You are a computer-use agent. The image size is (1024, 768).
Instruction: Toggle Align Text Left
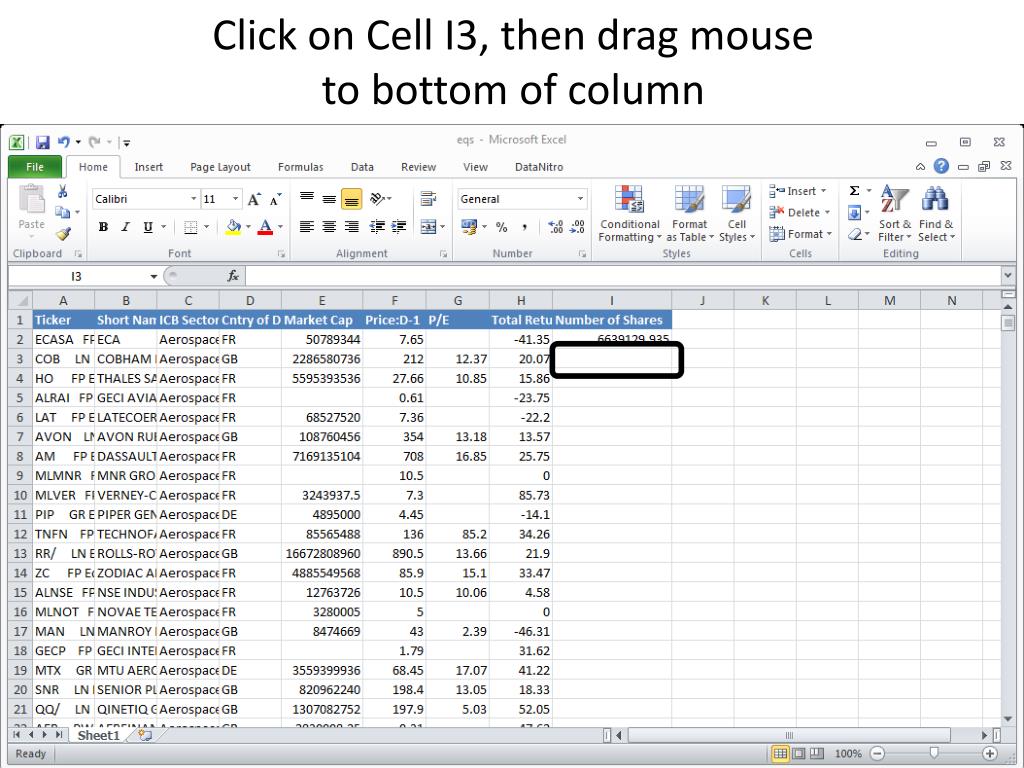306,227
